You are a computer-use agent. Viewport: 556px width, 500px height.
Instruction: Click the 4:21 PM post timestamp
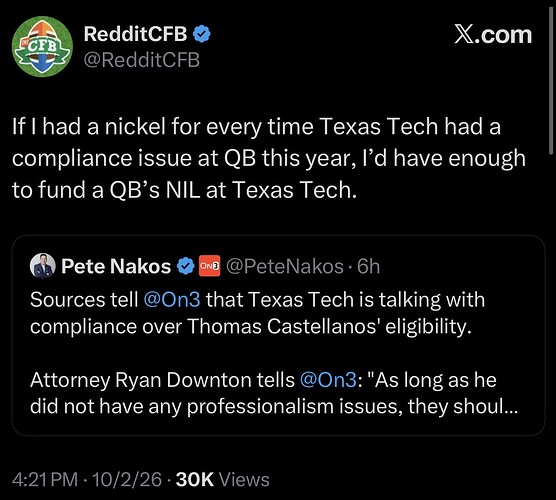pos(45,480)
